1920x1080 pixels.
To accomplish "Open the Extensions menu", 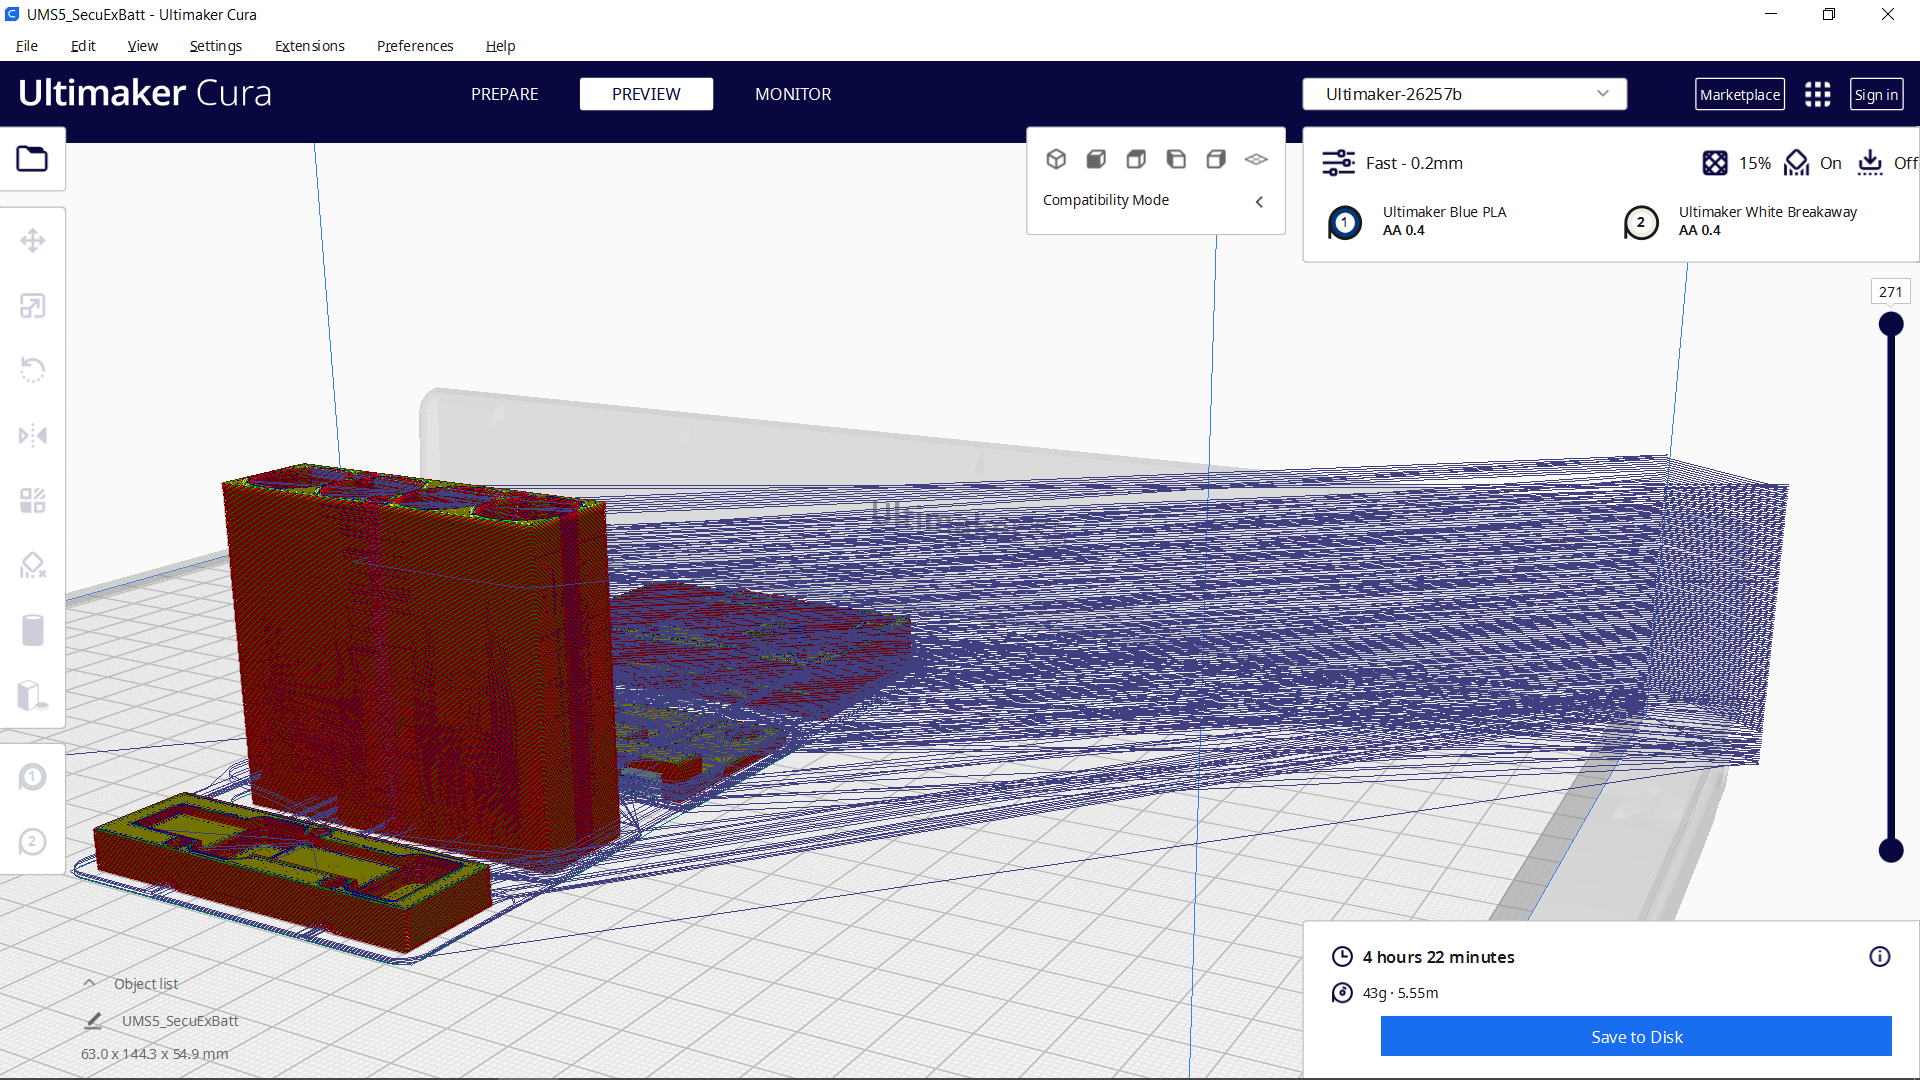I will click(x=309, y=46).
